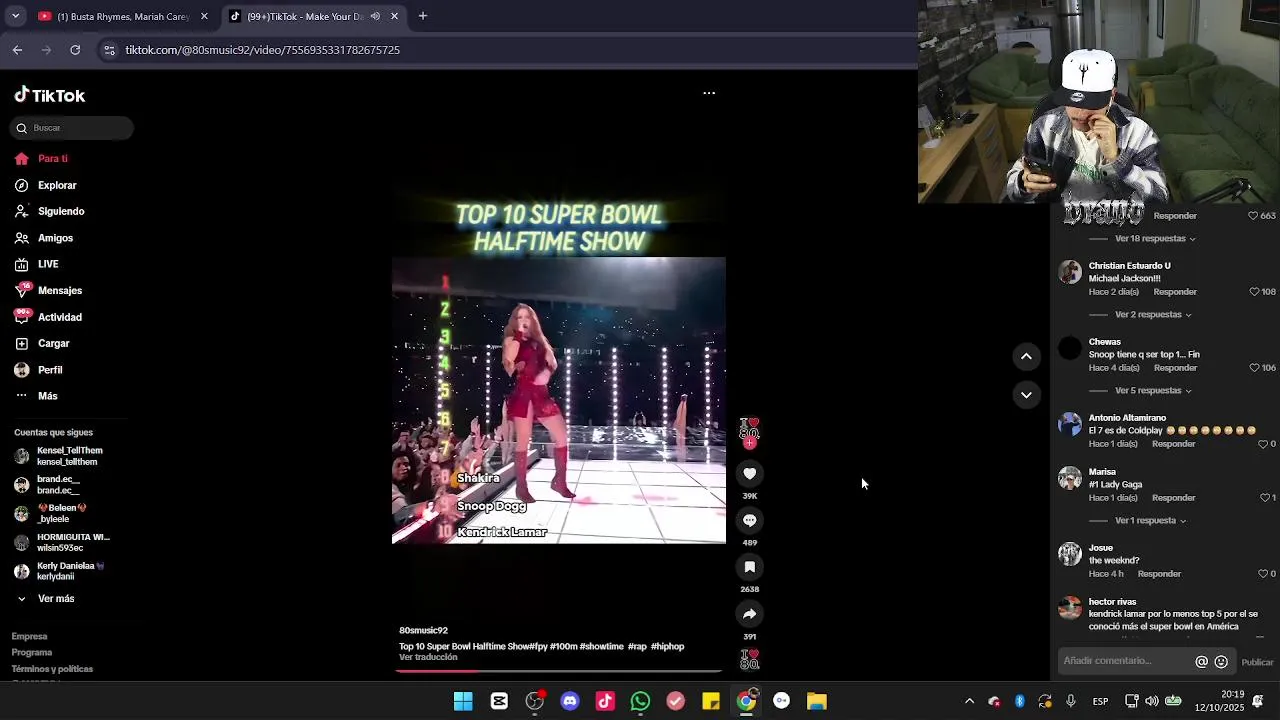Like Chewas's comment

point(1254,368)
